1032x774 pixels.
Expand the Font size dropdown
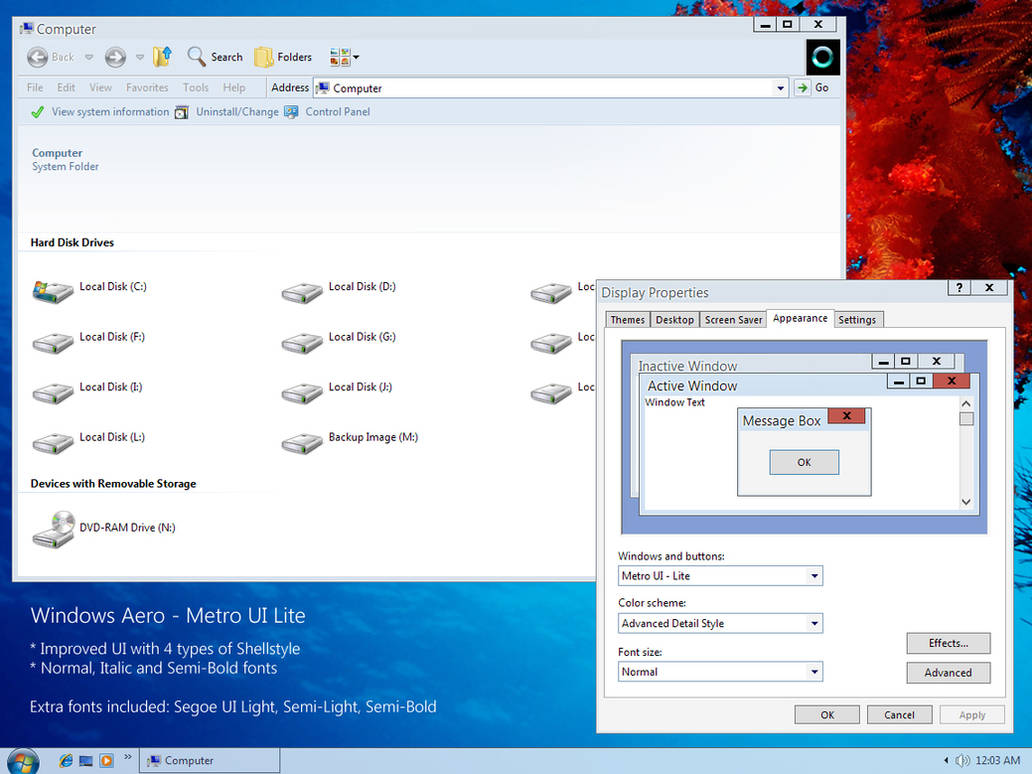(814, 671)
